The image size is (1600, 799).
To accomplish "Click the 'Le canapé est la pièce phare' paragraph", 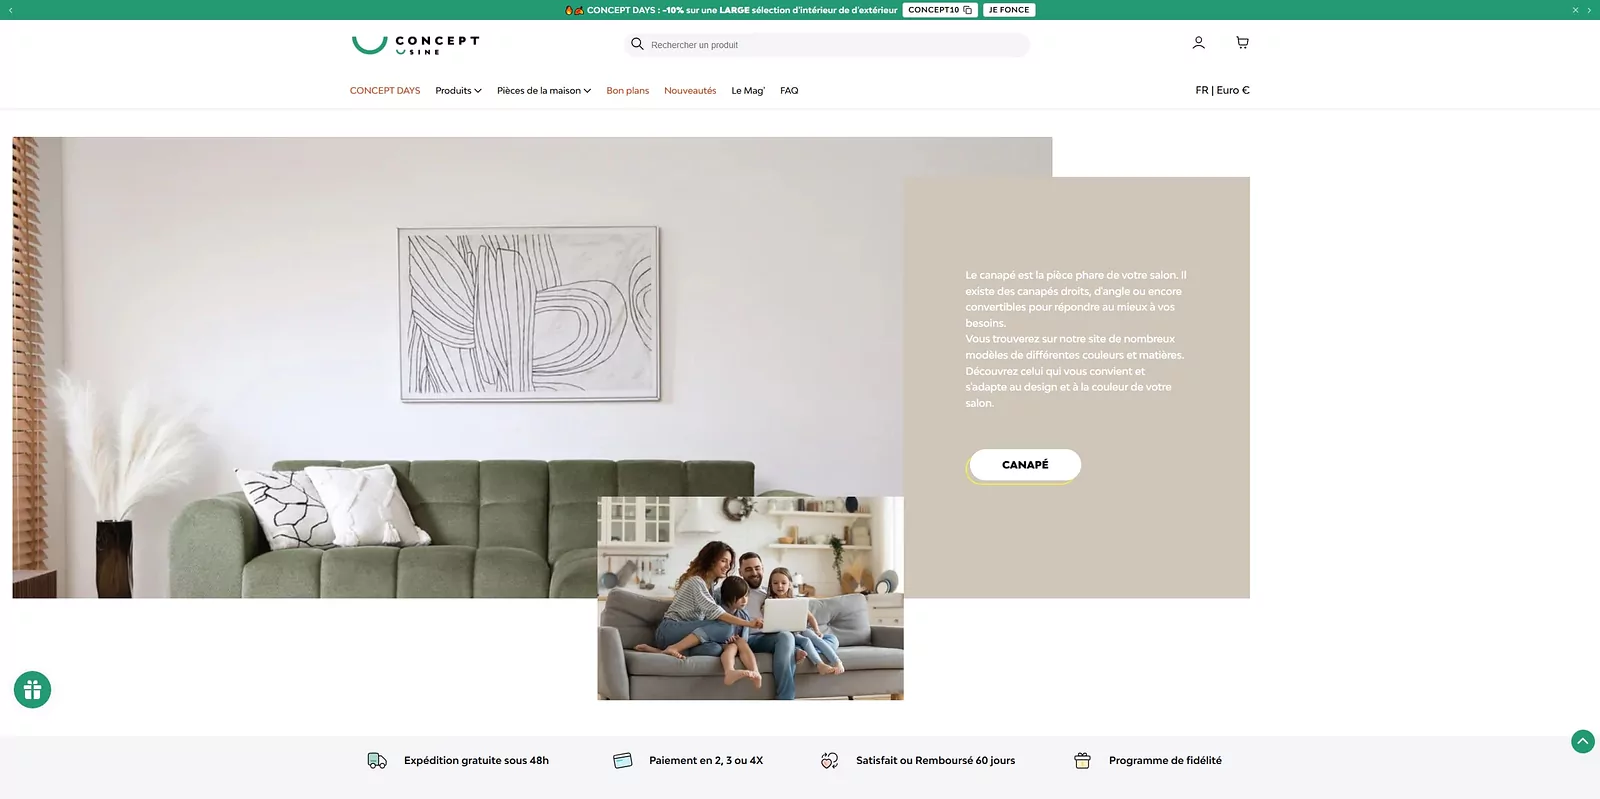I will (x=1076, y=339).
